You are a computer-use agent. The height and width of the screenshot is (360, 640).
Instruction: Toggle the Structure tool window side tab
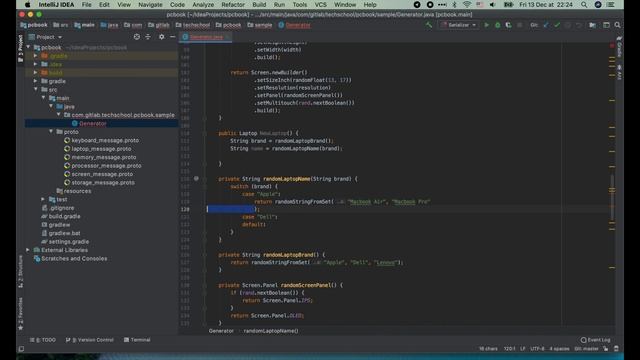click(20, 271)
